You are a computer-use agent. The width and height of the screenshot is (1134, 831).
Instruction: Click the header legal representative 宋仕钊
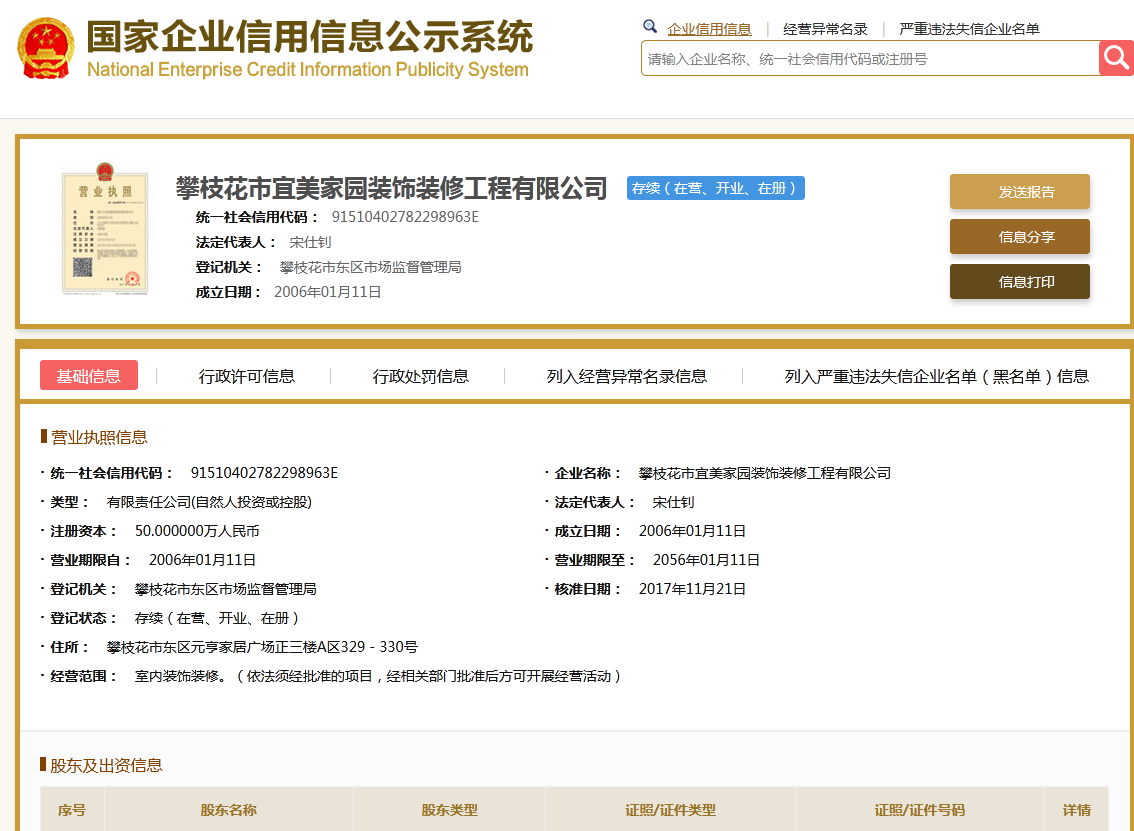[x=310, y=242]
